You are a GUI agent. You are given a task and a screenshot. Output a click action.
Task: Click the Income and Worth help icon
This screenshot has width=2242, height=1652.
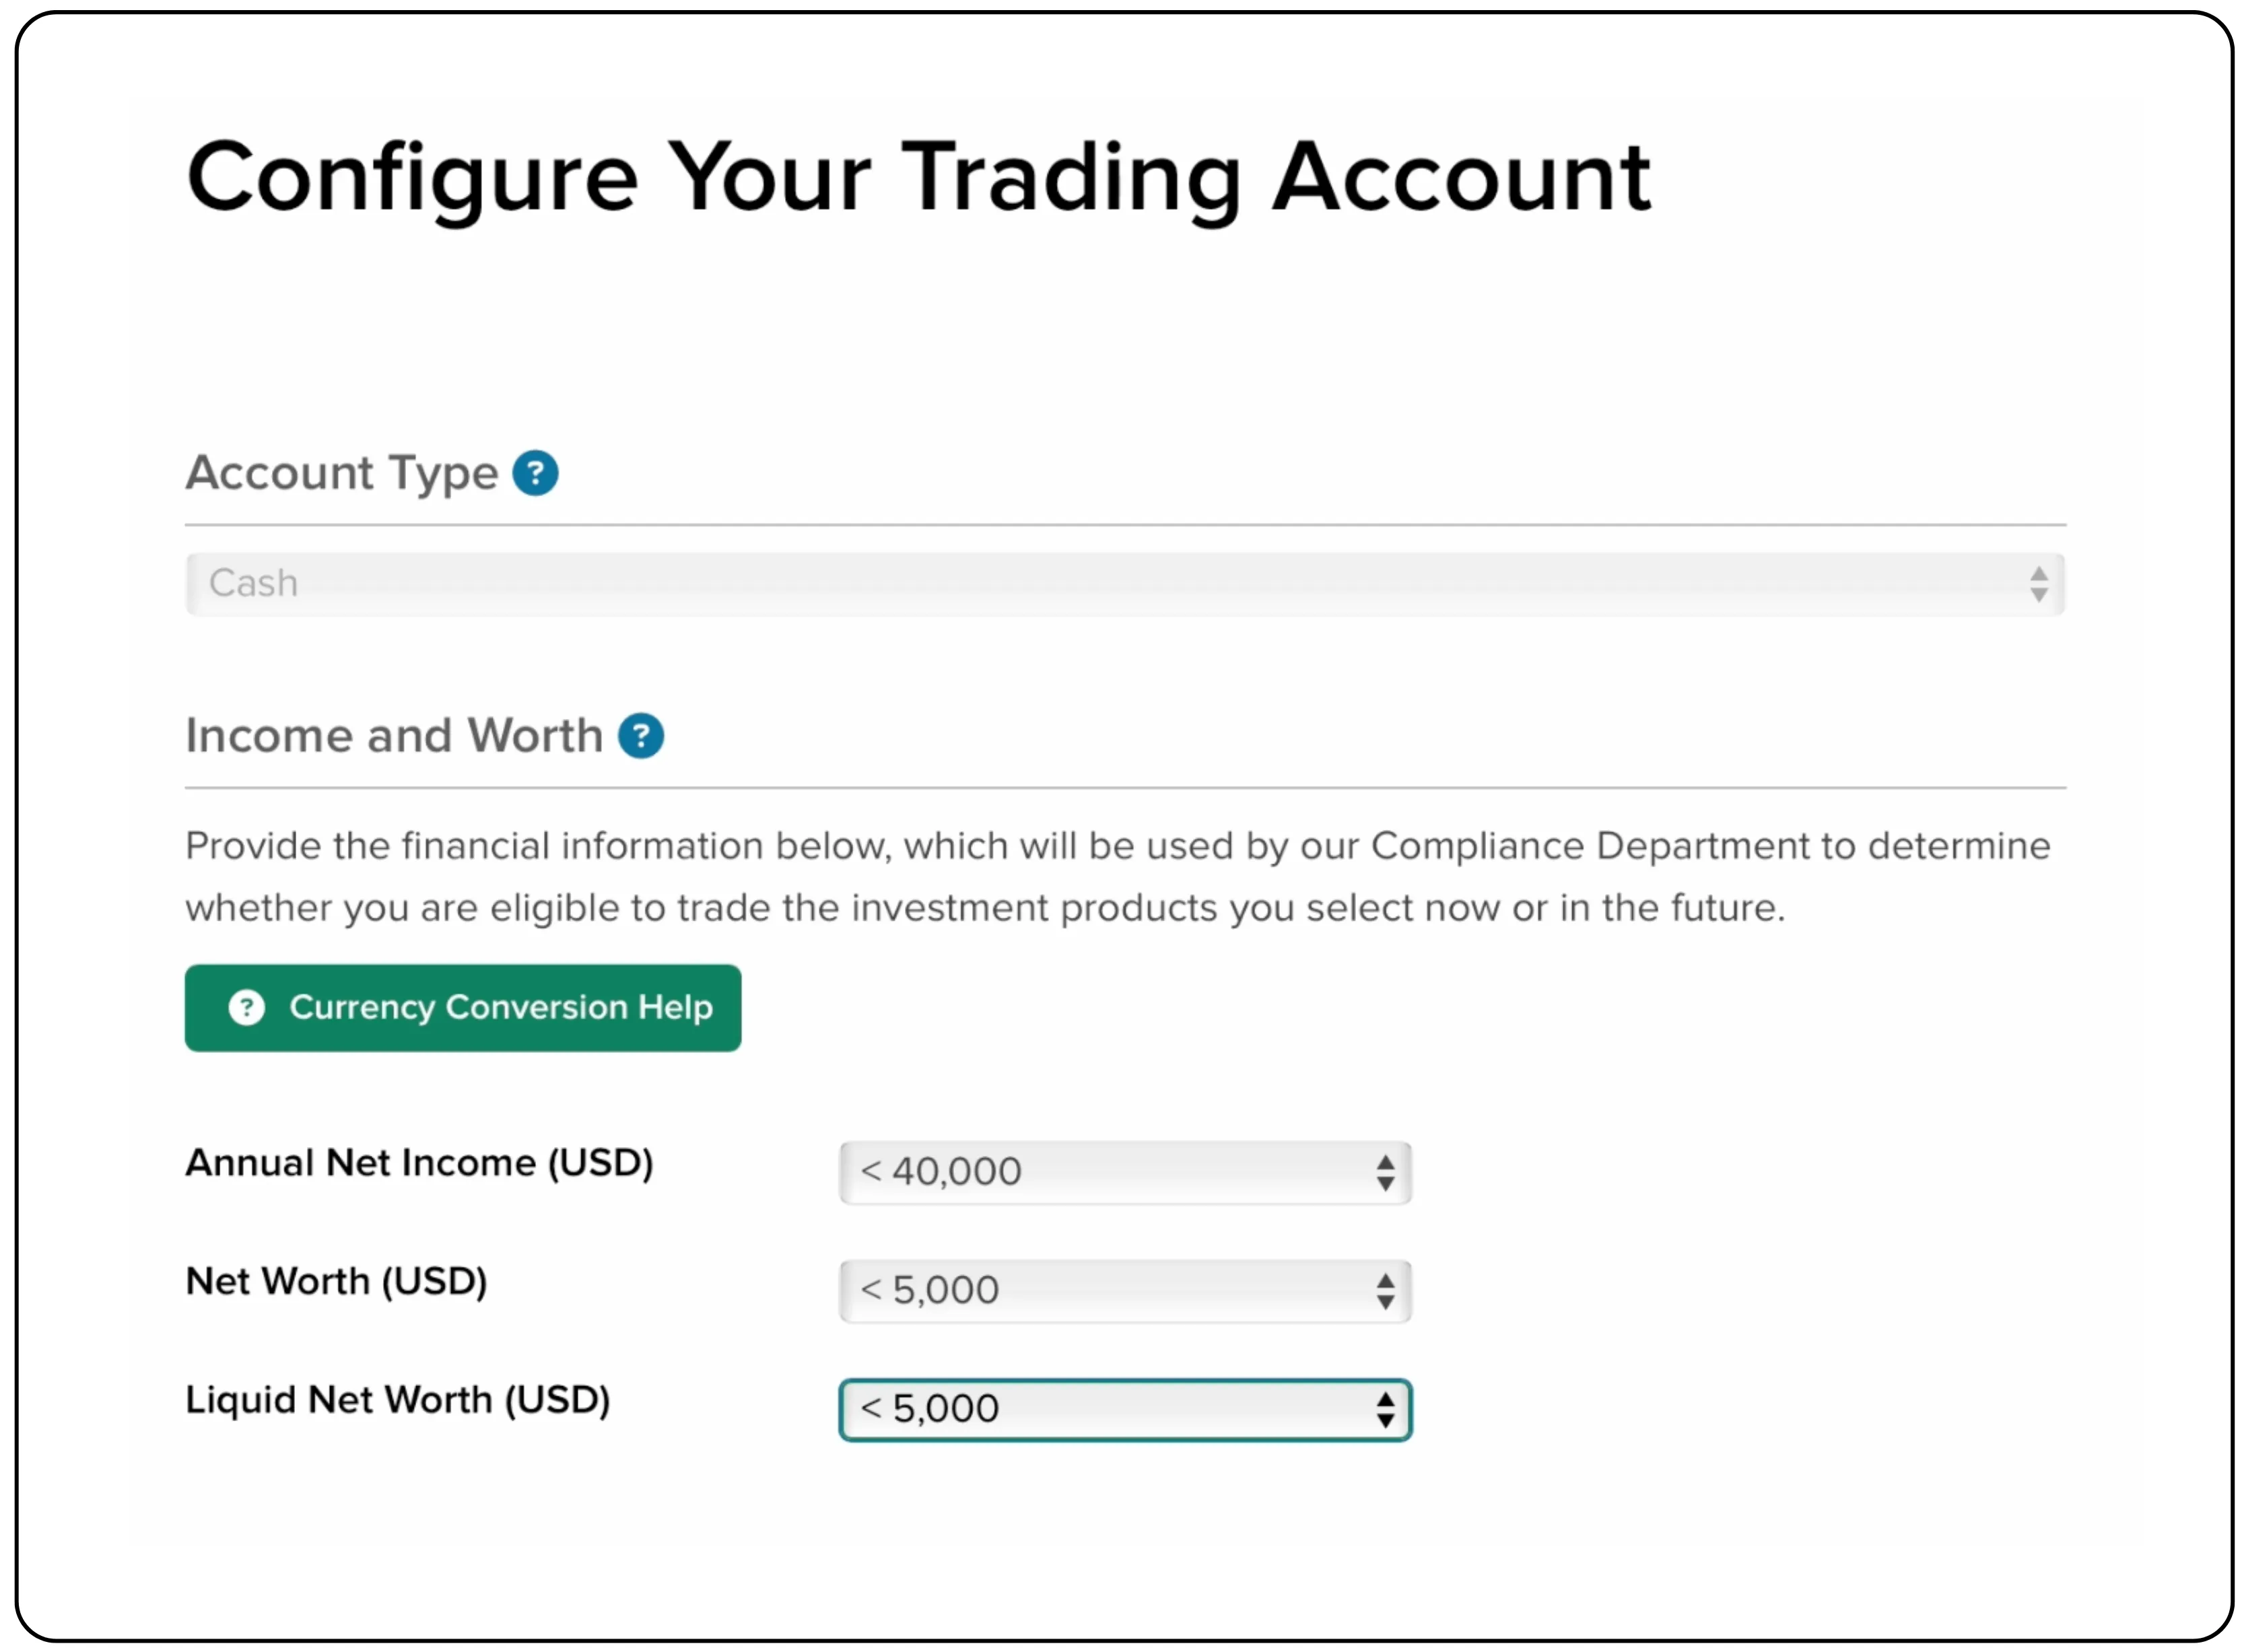642,735
